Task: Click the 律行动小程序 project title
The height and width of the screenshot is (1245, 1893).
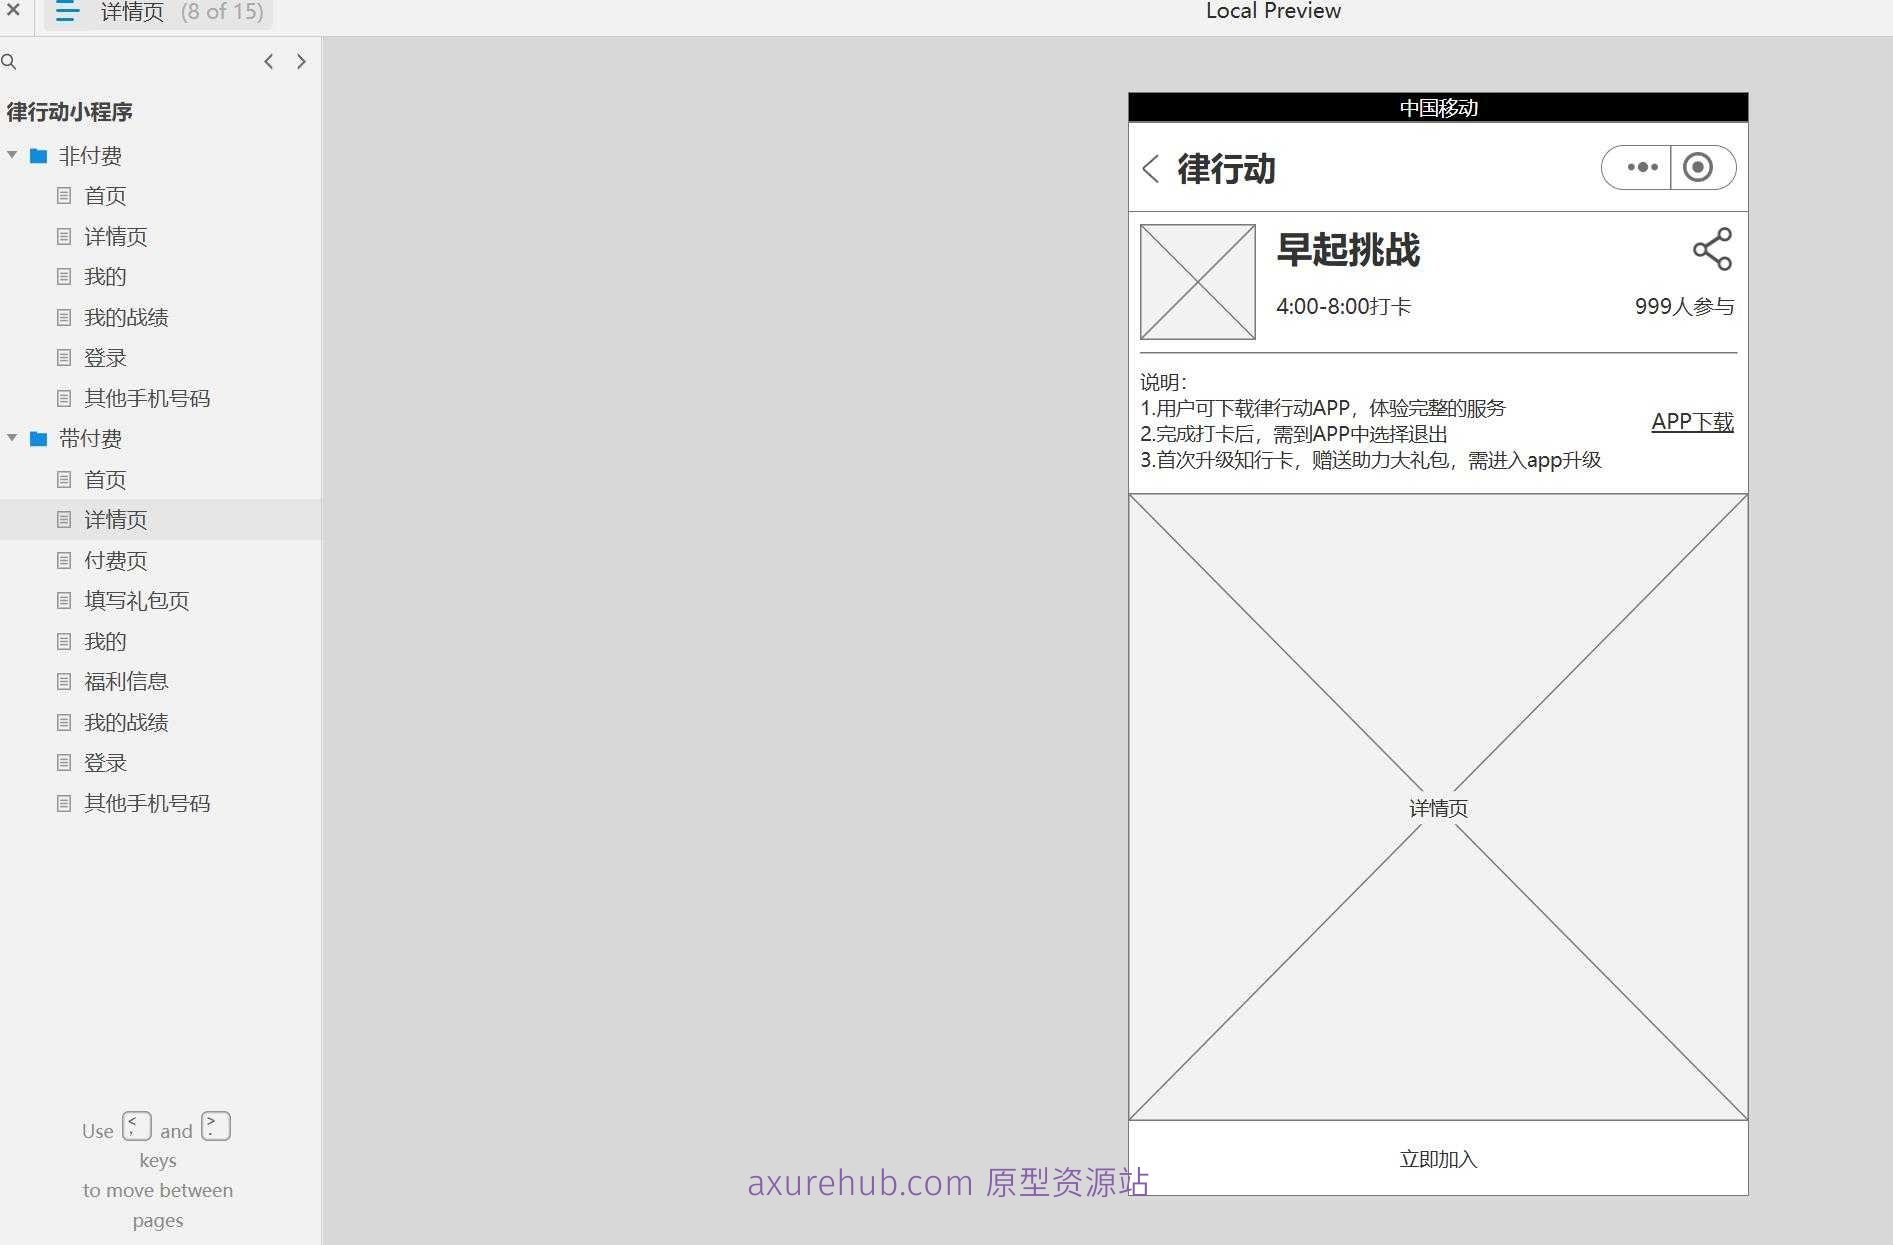Action: point(70,112)
